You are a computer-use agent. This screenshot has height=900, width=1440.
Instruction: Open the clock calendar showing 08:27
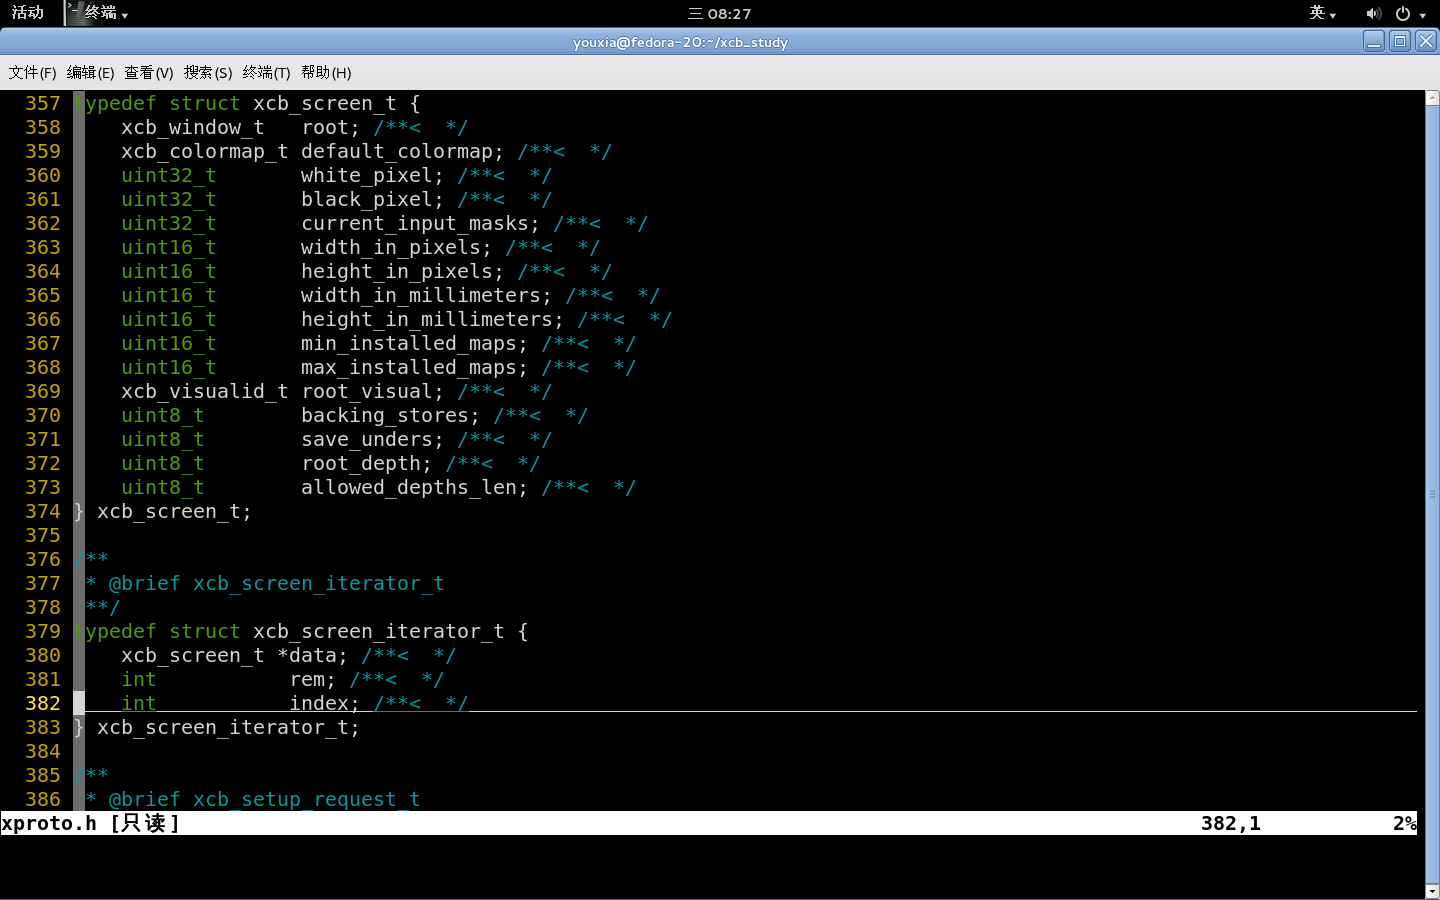point(719,13)
